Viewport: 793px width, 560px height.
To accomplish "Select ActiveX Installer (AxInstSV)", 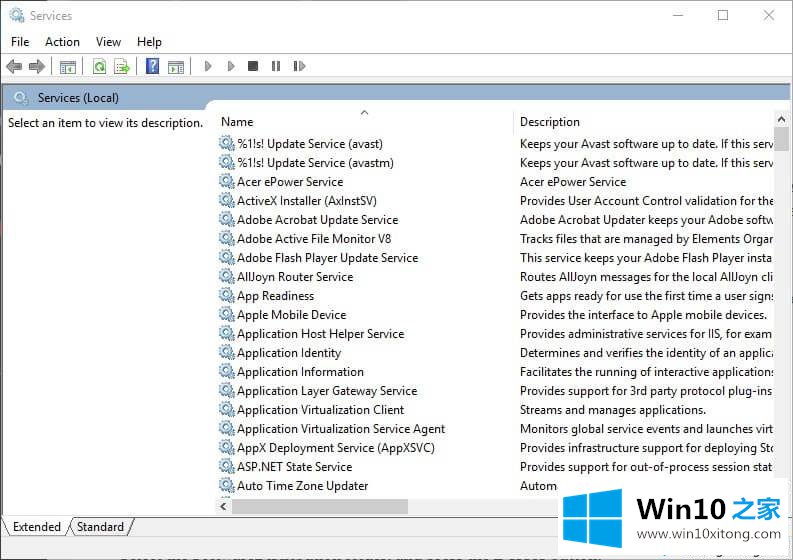I will [x=306, y=201].
